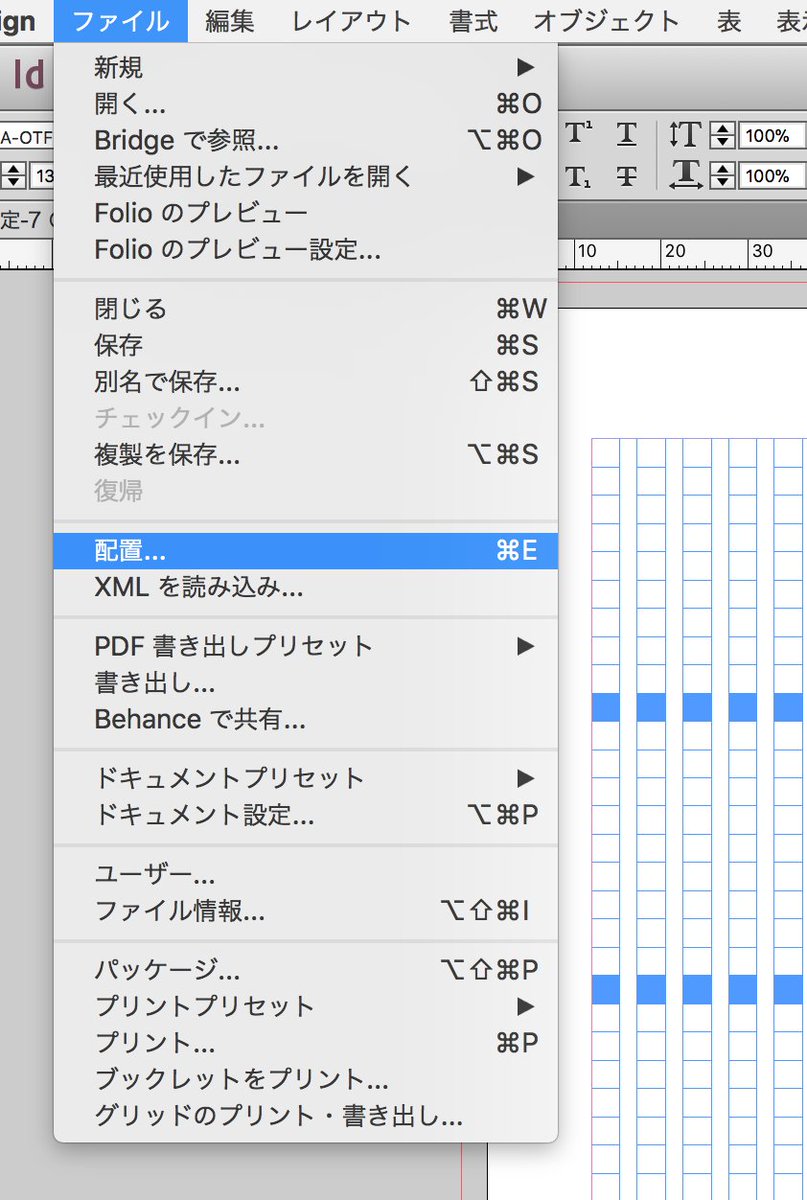The image size is (807, 1200).
Task: Choose パッケージ... menu item
Action: [x=306, y=969]
